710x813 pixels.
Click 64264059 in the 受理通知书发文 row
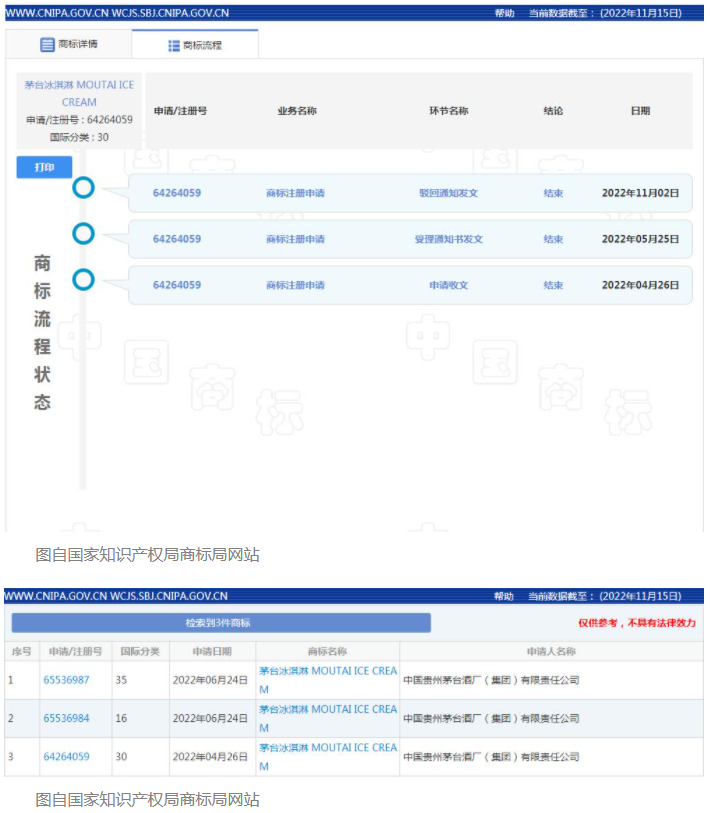pyautogui.click(x=177, y=239)
